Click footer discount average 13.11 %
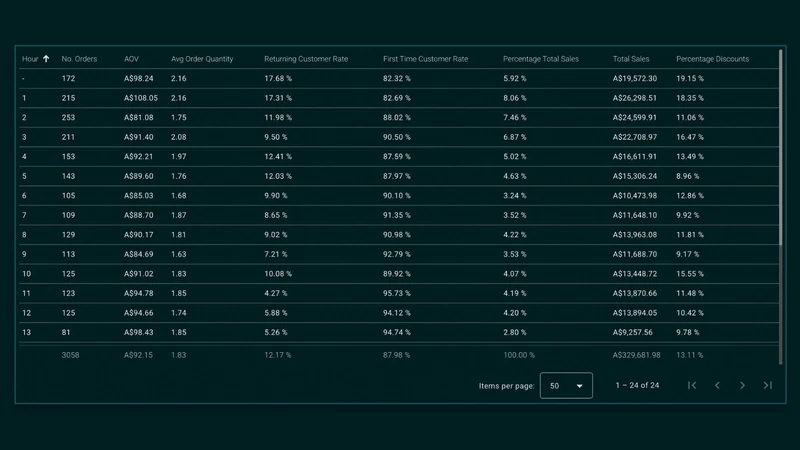Image resolution: width=800 pixels, height=450 pixels. click(x=690, y=355)
